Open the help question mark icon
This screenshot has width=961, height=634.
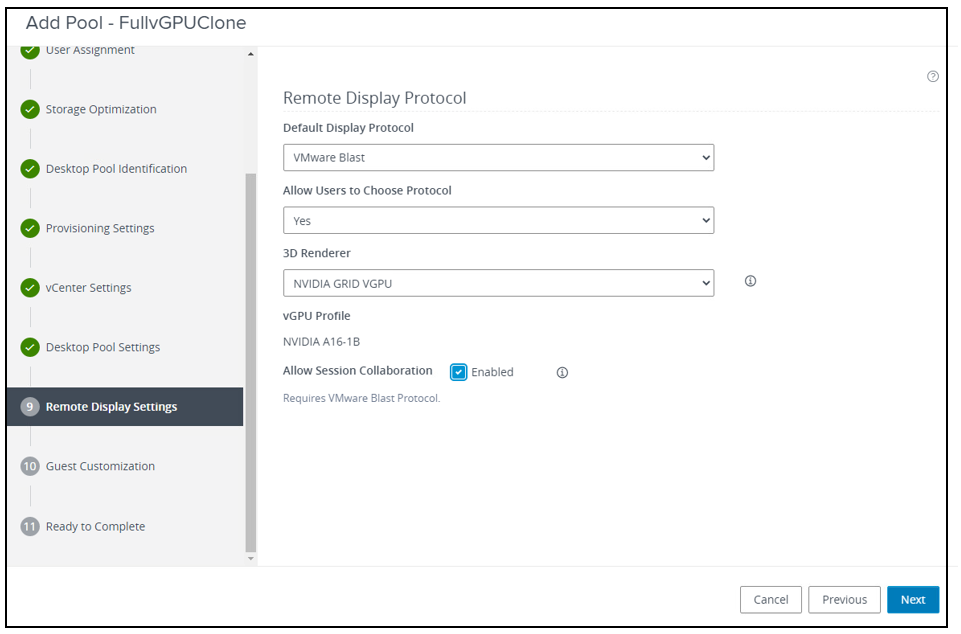pyautogui.click(x=932, y=75)
